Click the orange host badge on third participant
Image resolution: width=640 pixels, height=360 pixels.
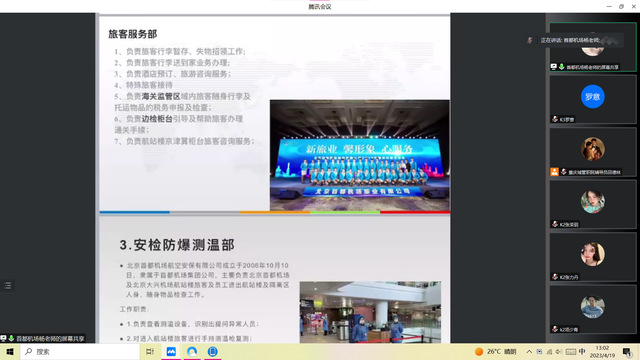coord(554,172)
